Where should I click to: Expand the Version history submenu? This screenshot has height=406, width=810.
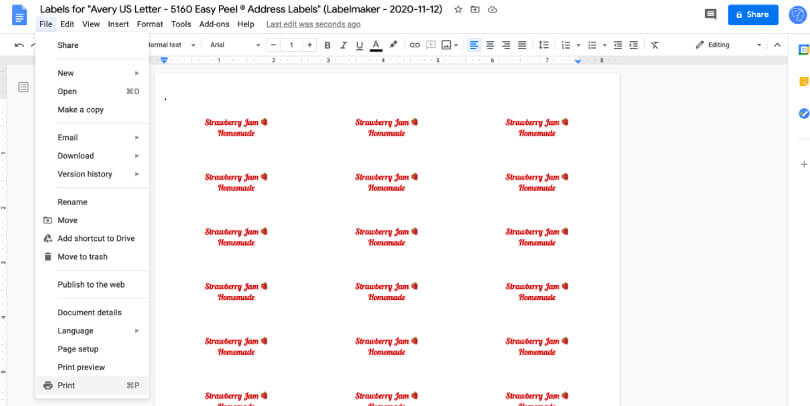coord(92,174)
